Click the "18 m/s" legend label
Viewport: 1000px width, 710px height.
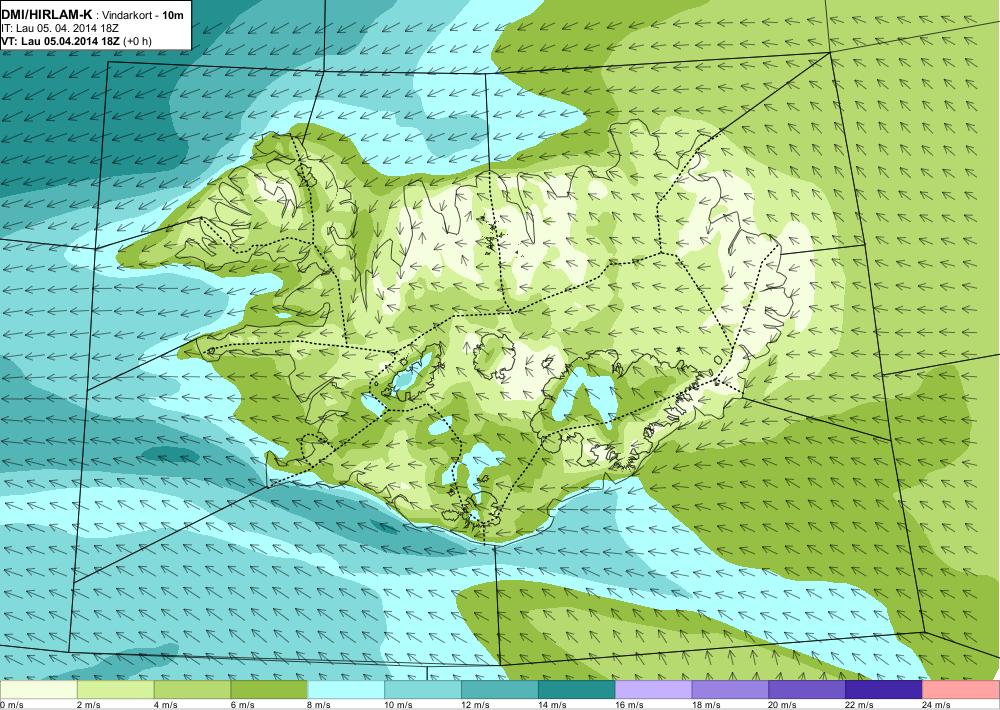click(706, 705)
